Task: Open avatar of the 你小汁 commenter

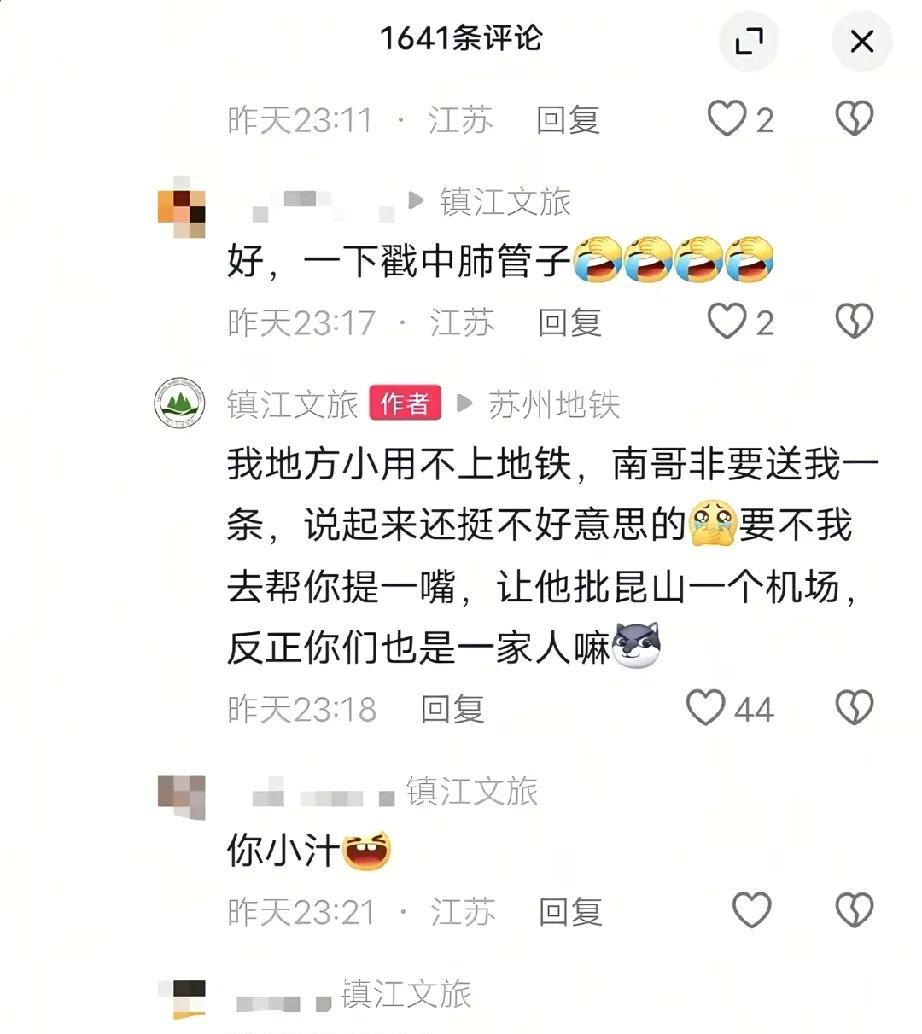Action: pyautogui.click(x=181, y=797)
